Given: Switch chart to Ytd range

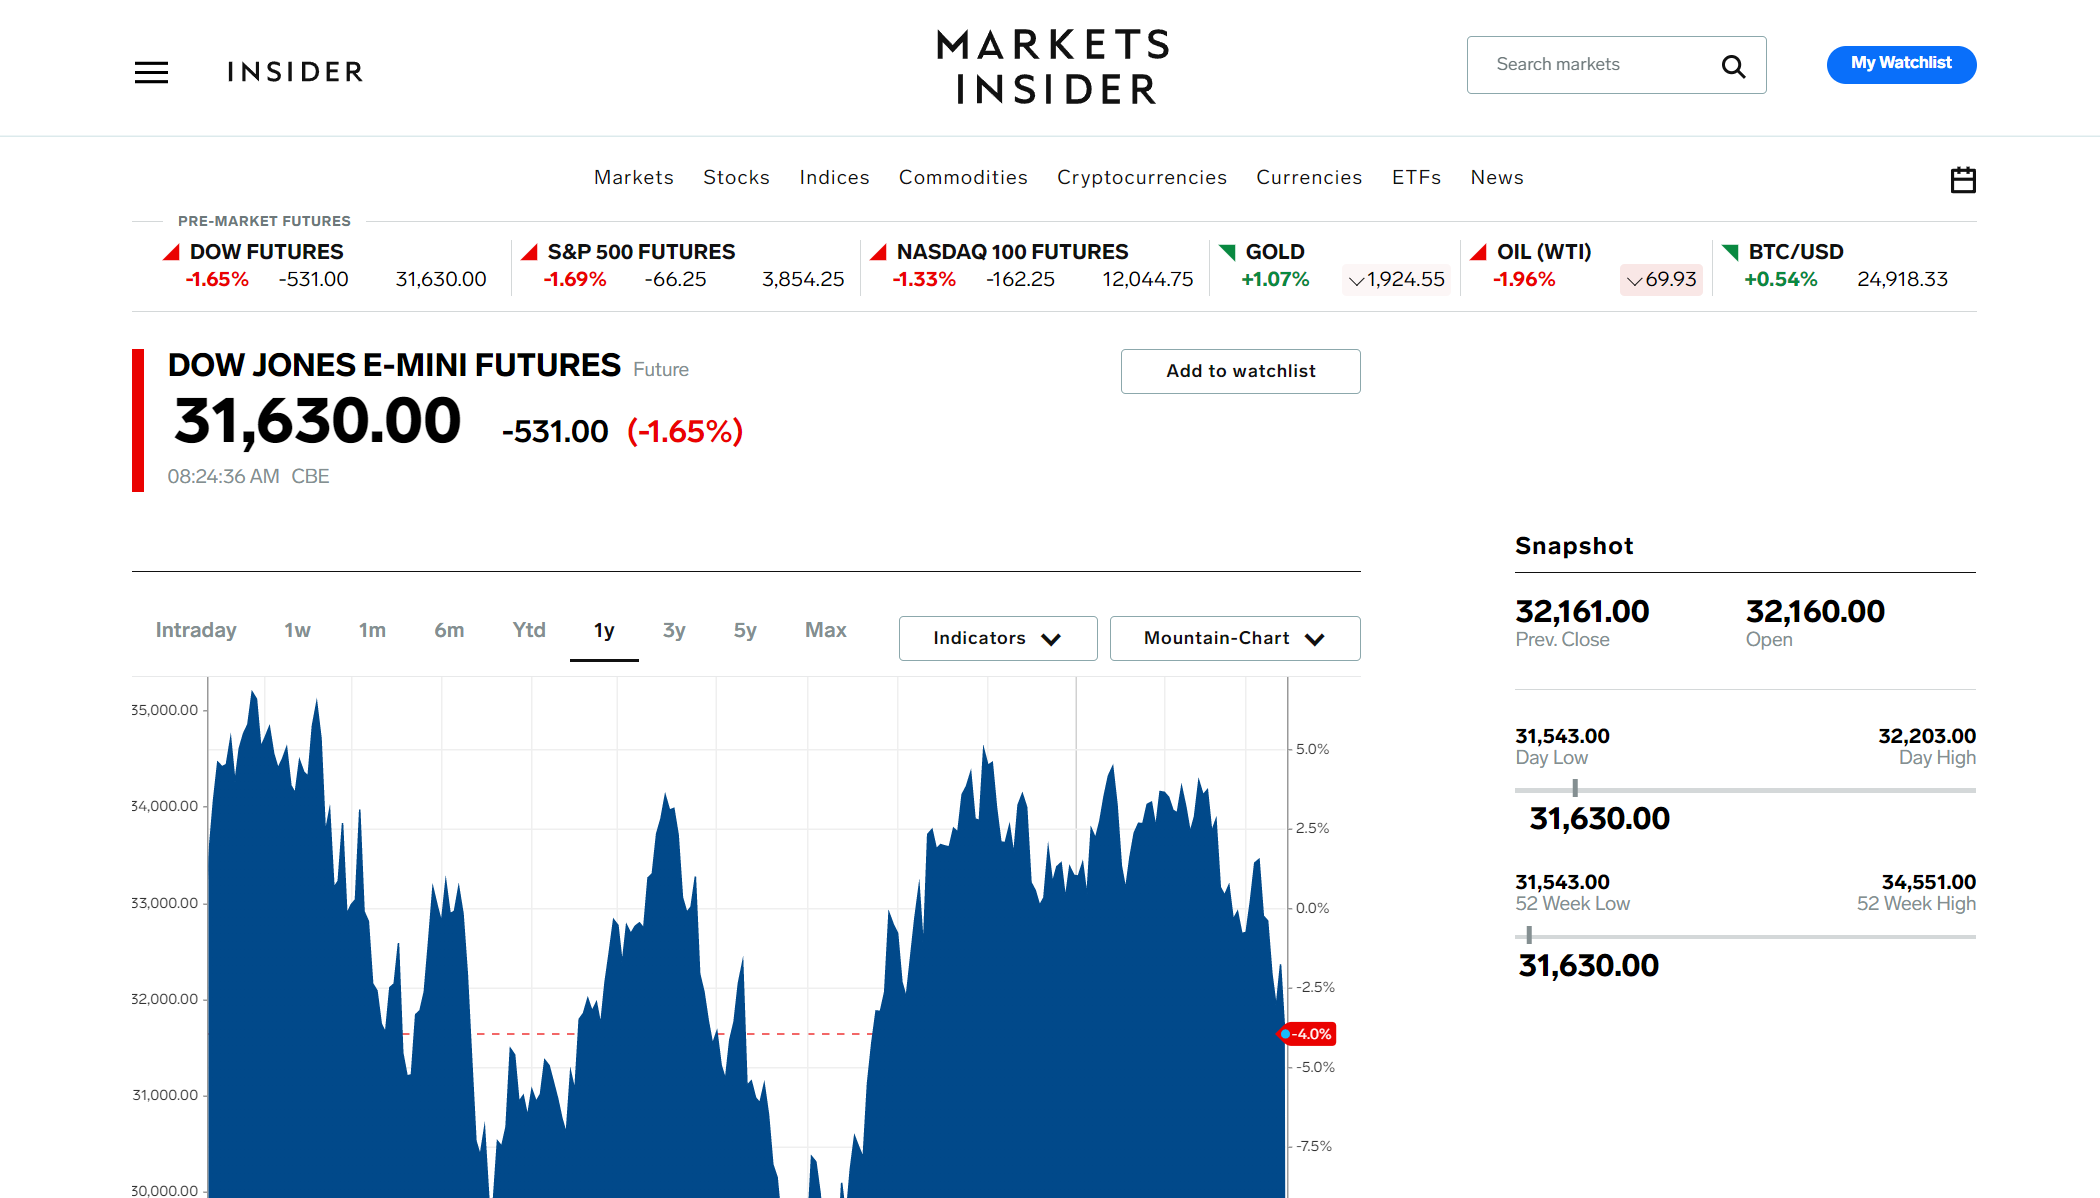Looking at the screenshot, I should tap(529, 630).
